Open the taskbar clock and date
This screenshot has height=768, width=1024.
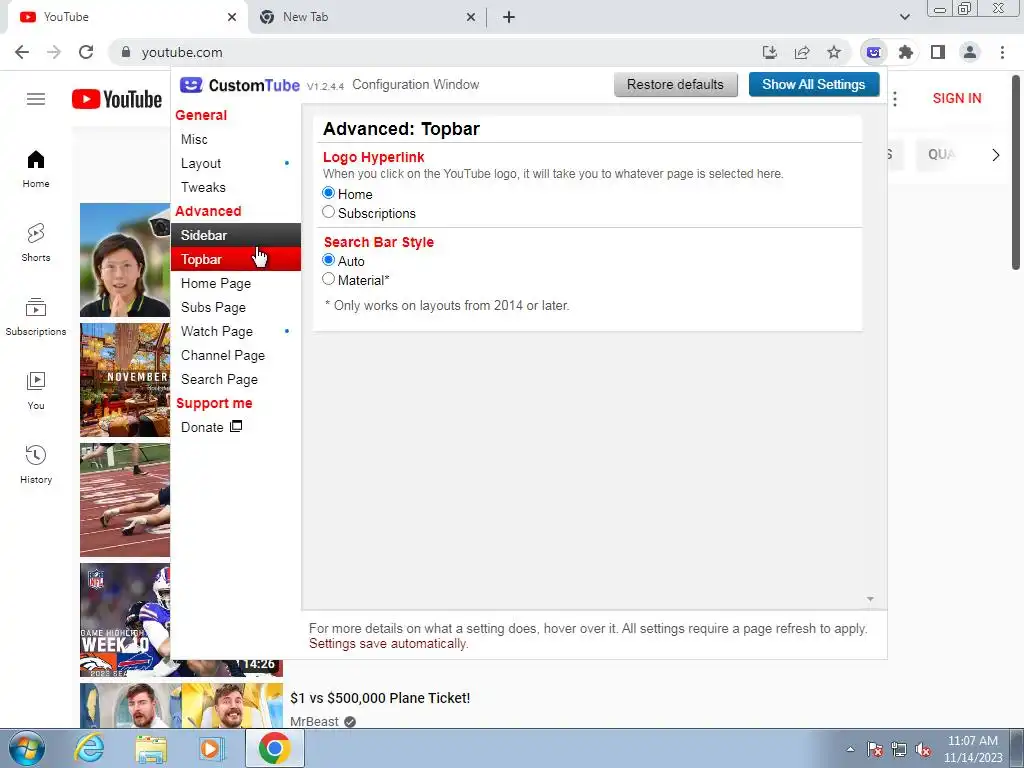pos(972,749)
